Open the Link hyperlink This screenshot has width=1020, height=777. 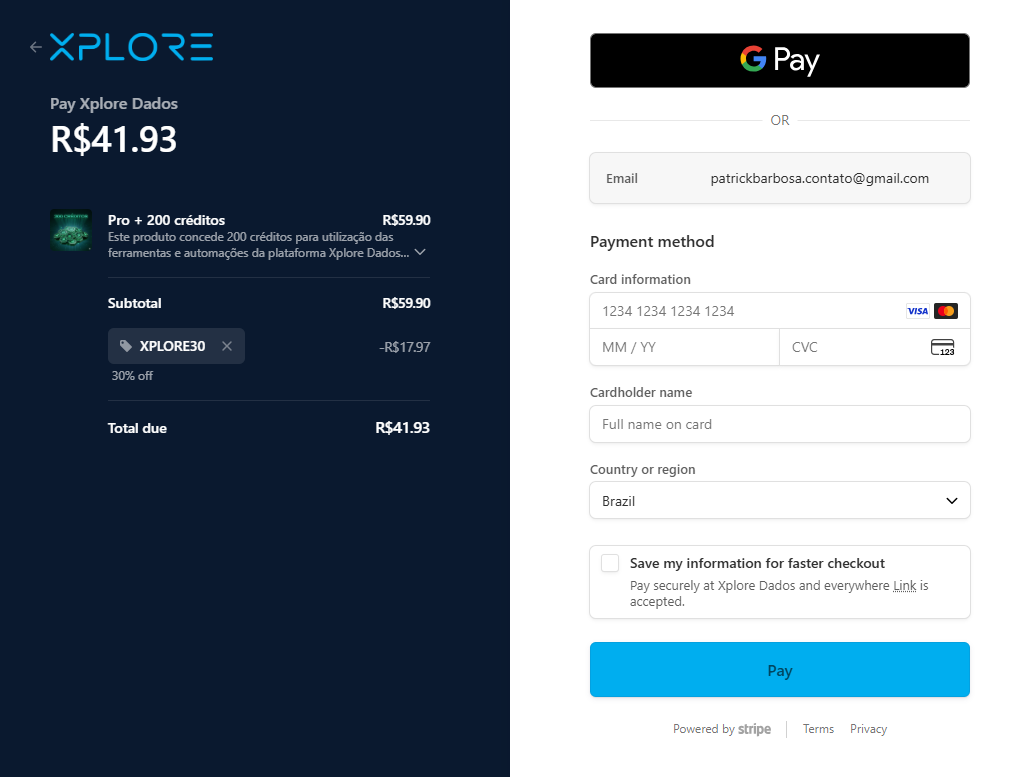click(x=904, y=586)
